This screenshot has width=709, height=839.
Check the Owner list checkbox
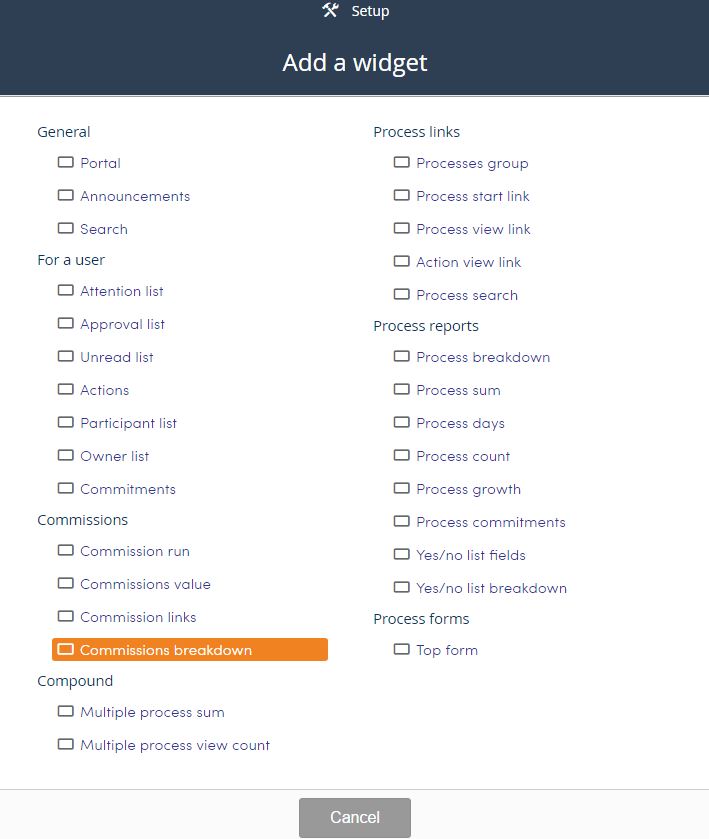click(66, 455)
